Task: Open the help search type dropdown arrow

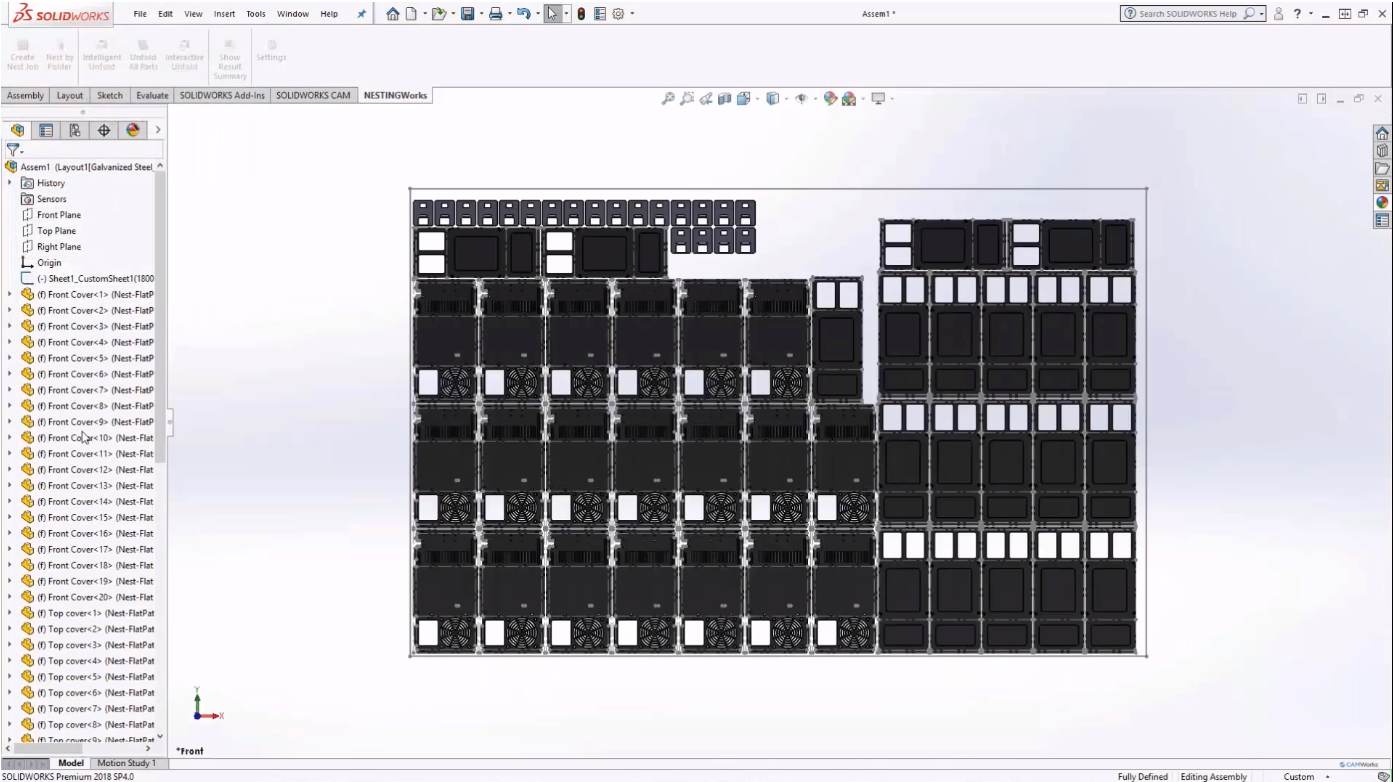Action: (x=1262, y=14)
